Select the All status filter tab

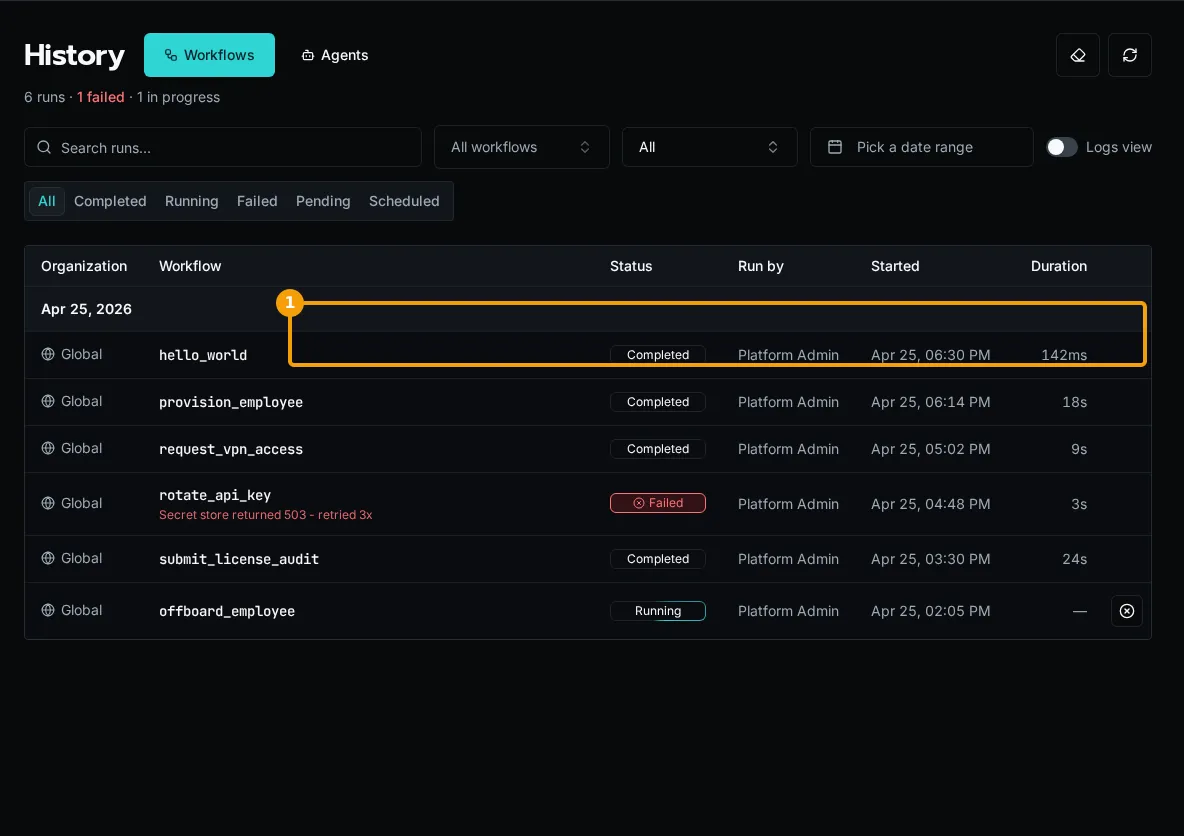pos(47,201)
